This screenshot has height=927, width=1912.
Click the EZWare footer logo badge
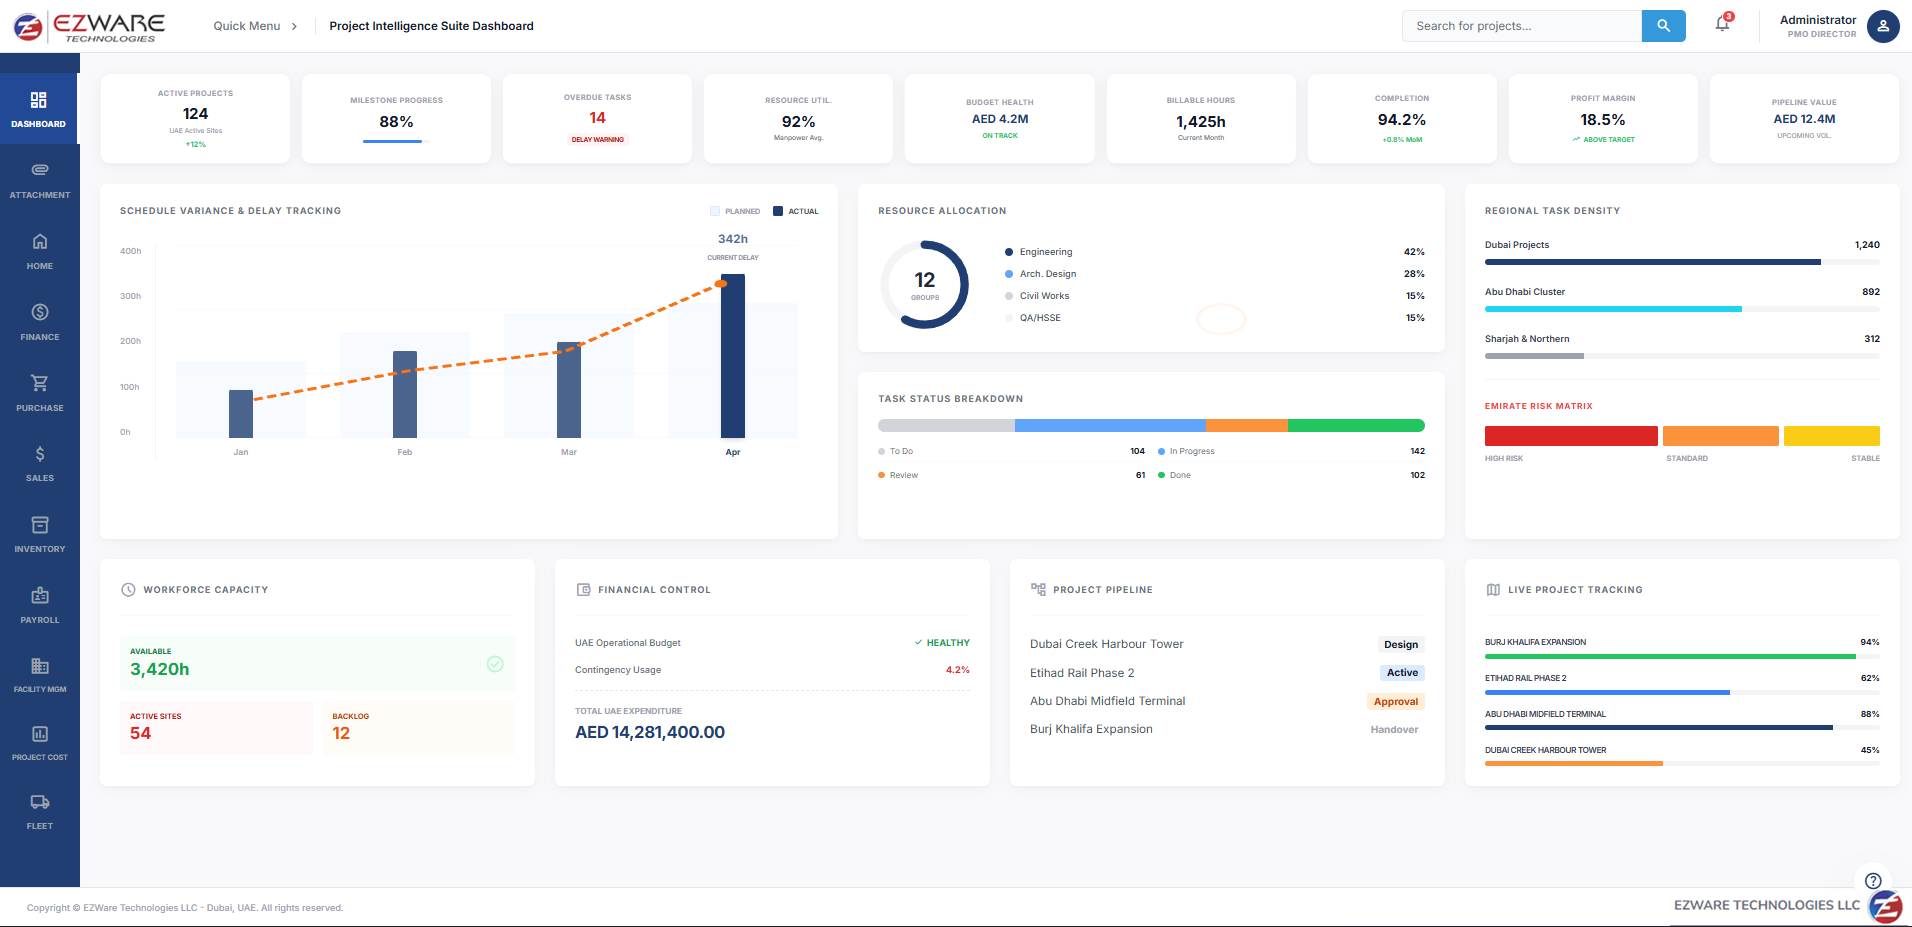coord(1886,907)
